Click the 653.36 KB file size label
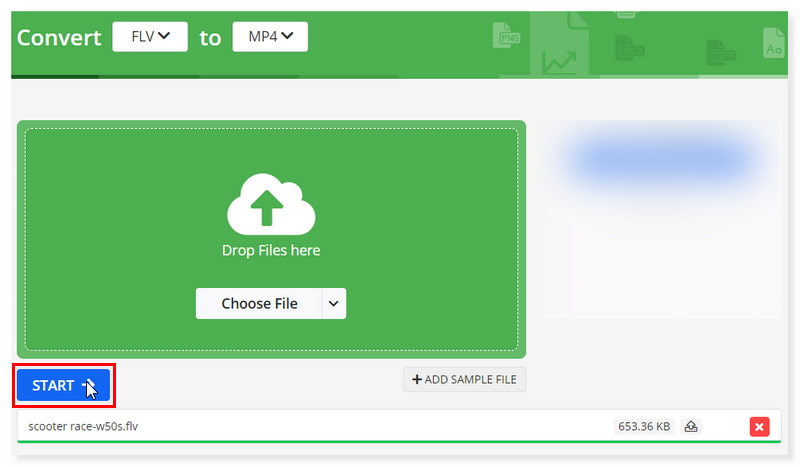This screenshot has width=800, height=467. click(643, 427)
